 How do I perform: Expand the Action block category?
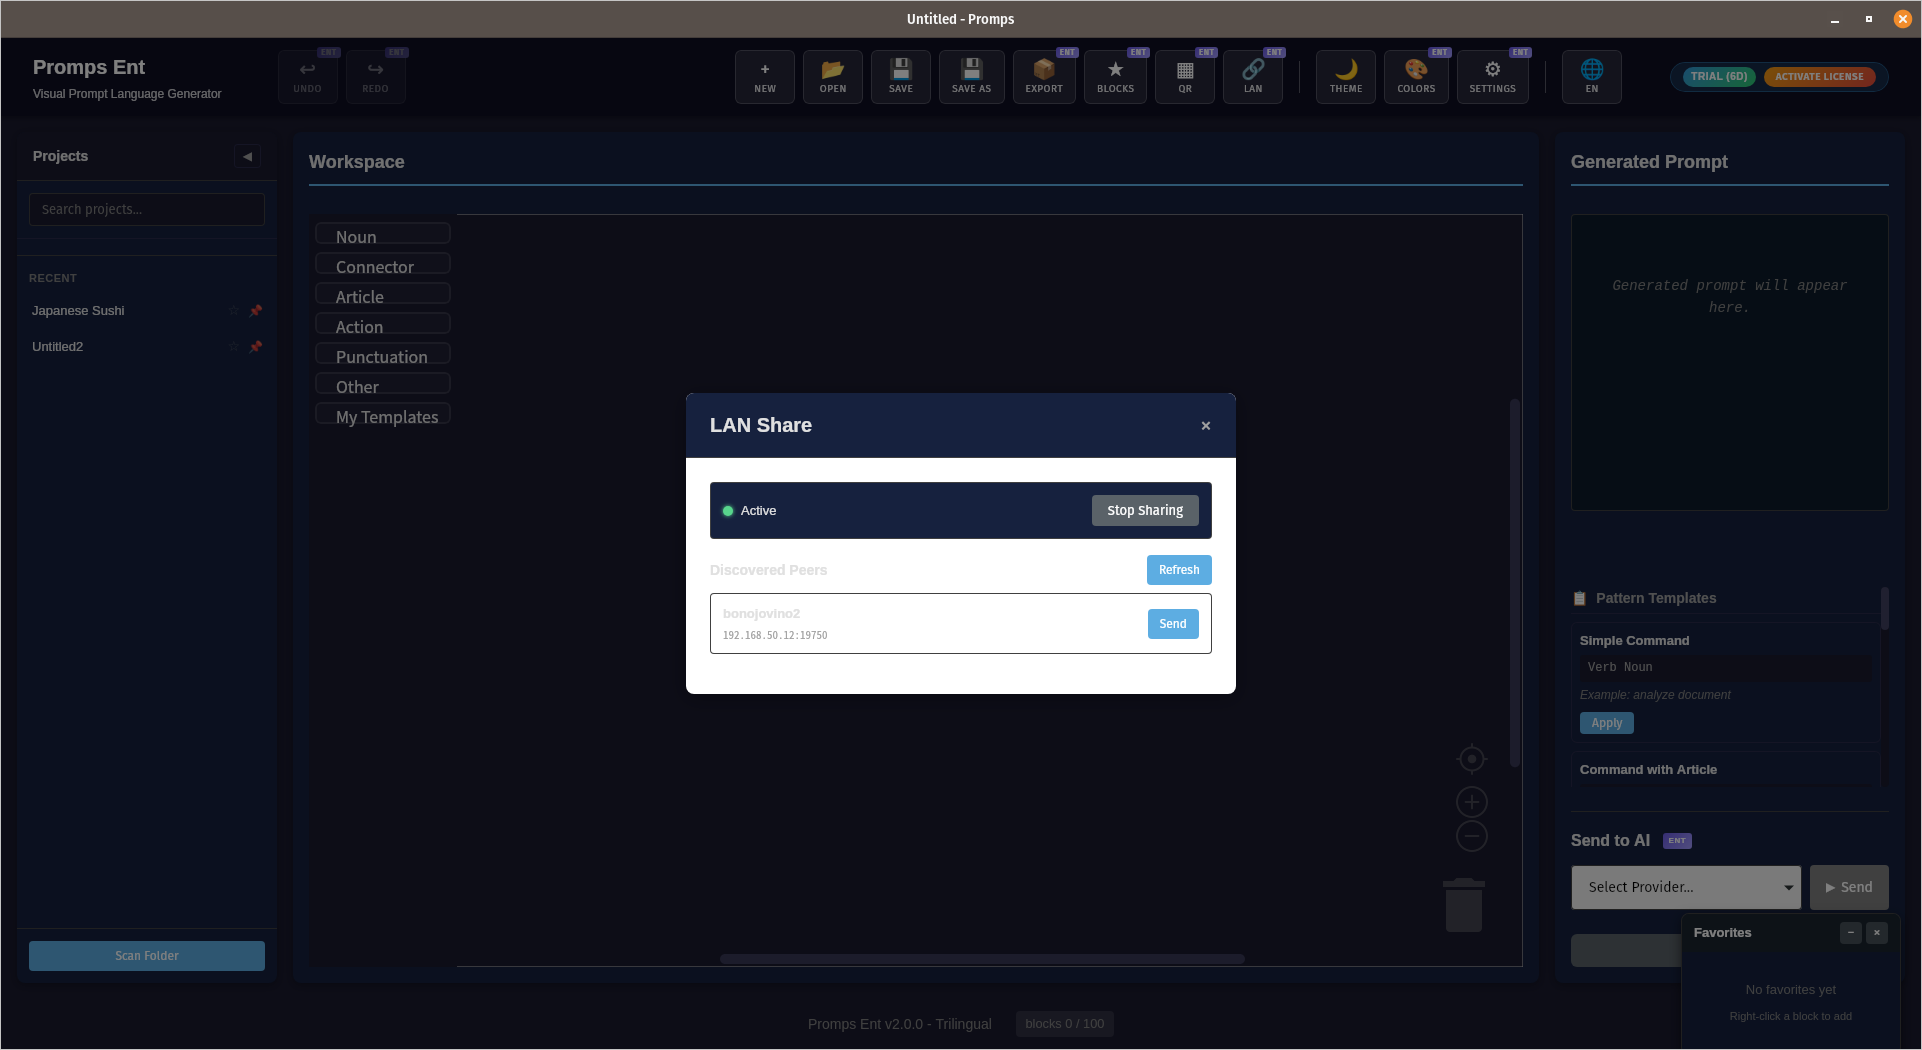[383, 324]
